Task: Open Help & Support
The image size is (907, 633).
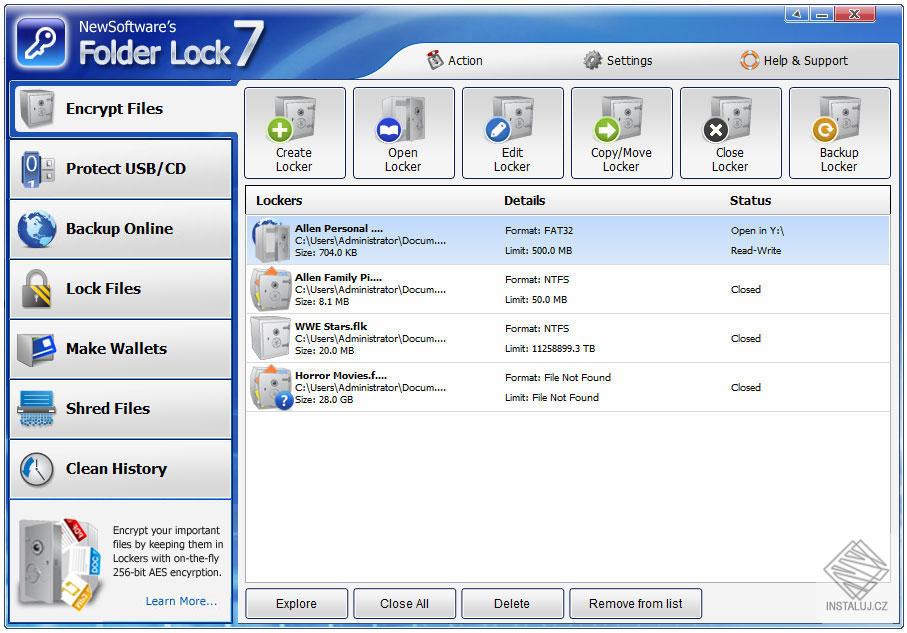Action: point(794,60)
